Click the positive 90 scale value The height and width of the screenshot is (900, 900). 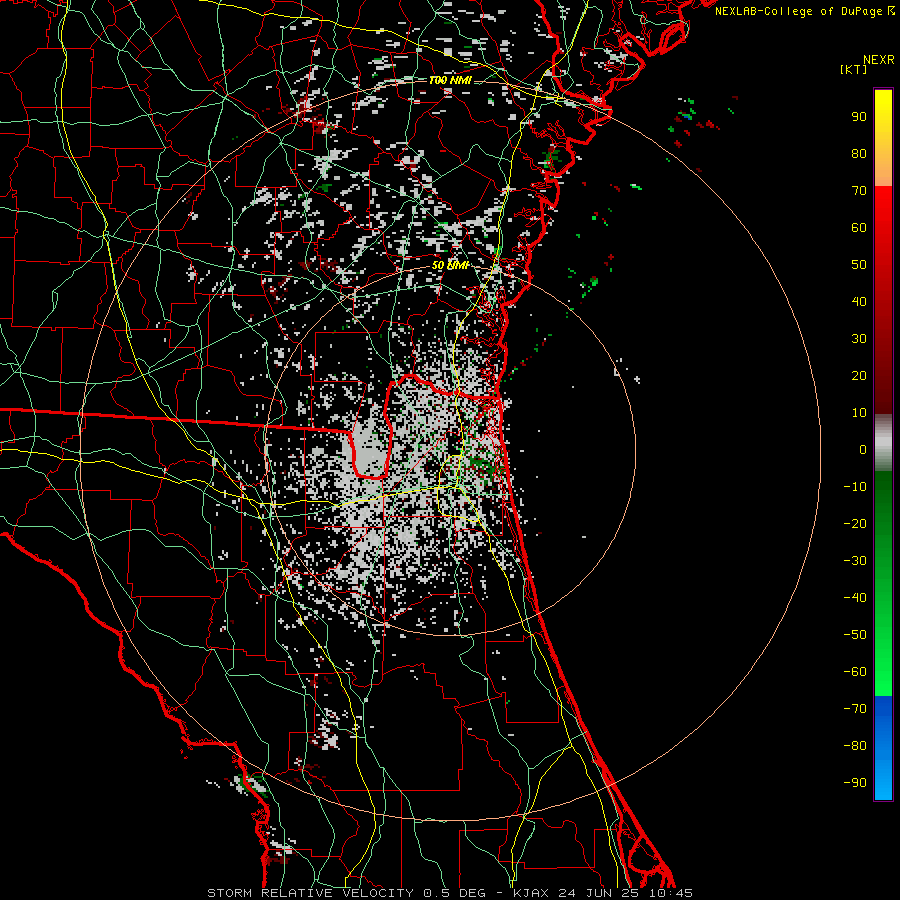tap(859, 117)
